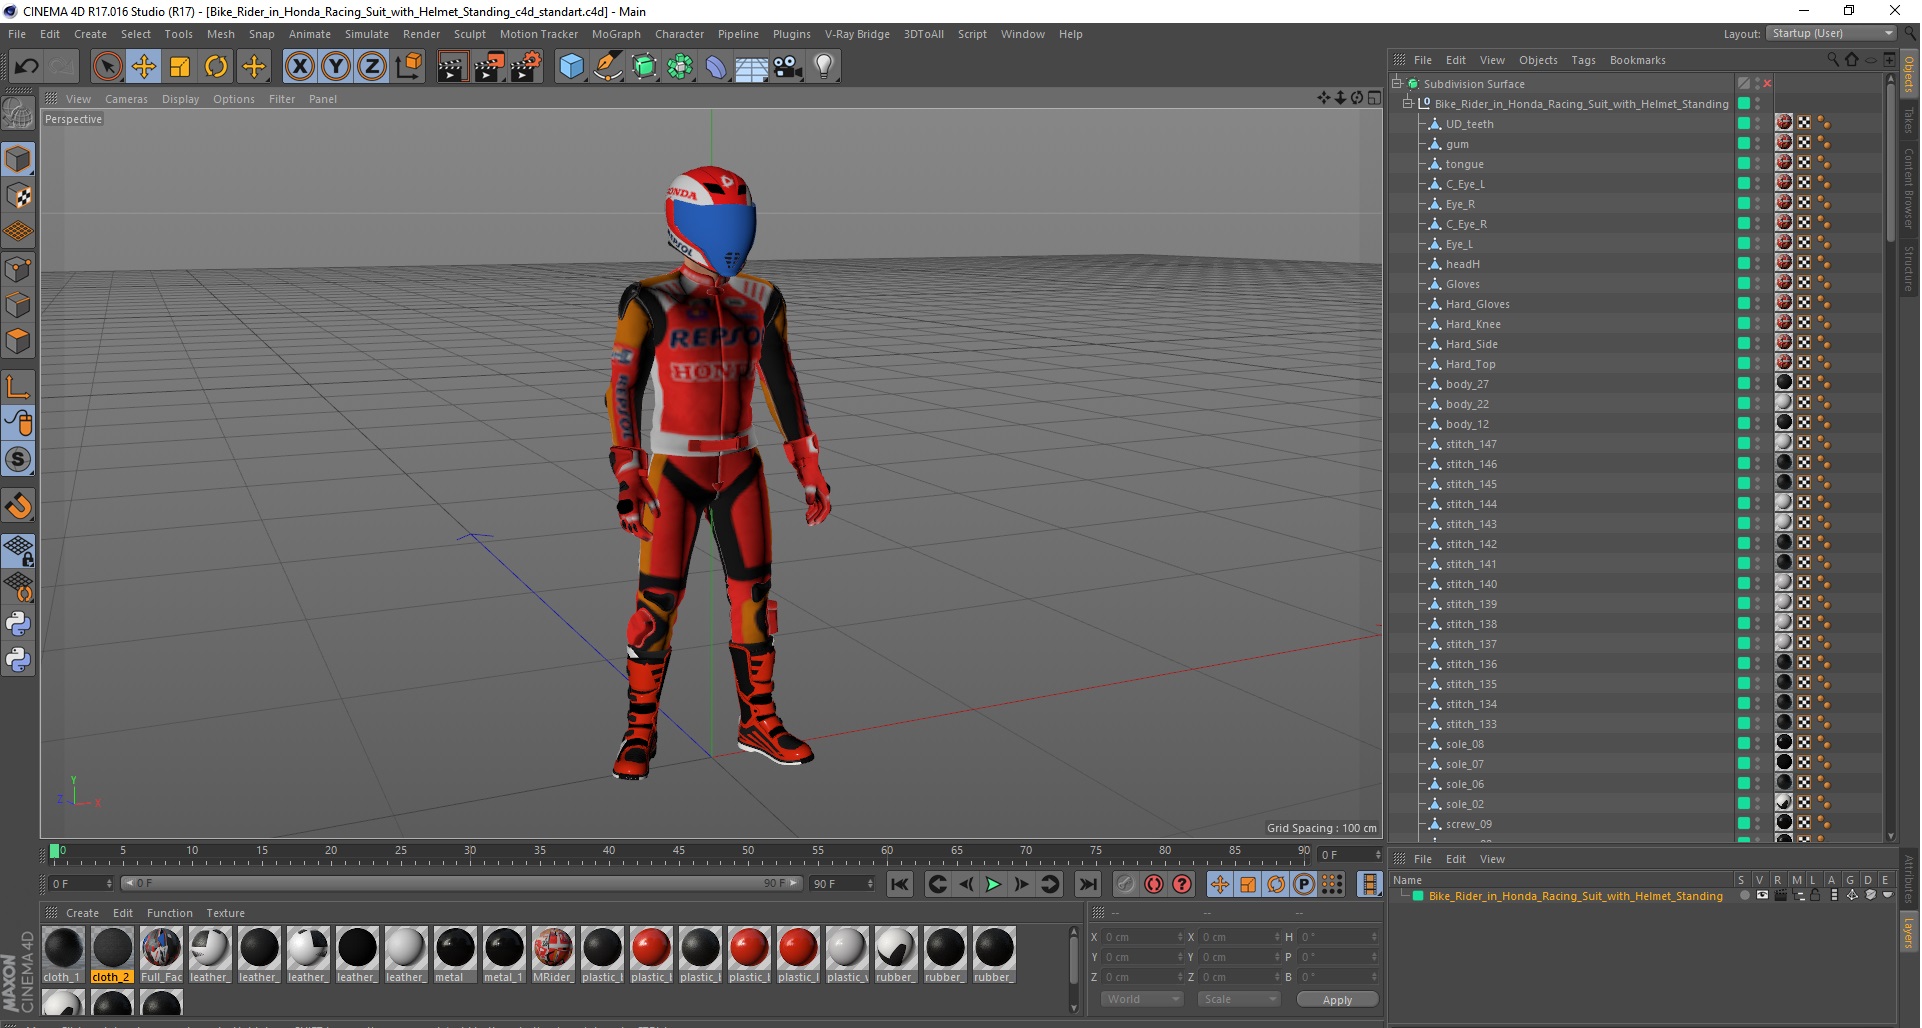Screen dimensions: 1922x1028
Task: Click the Undo arrow icon
Action: [26, 67]
